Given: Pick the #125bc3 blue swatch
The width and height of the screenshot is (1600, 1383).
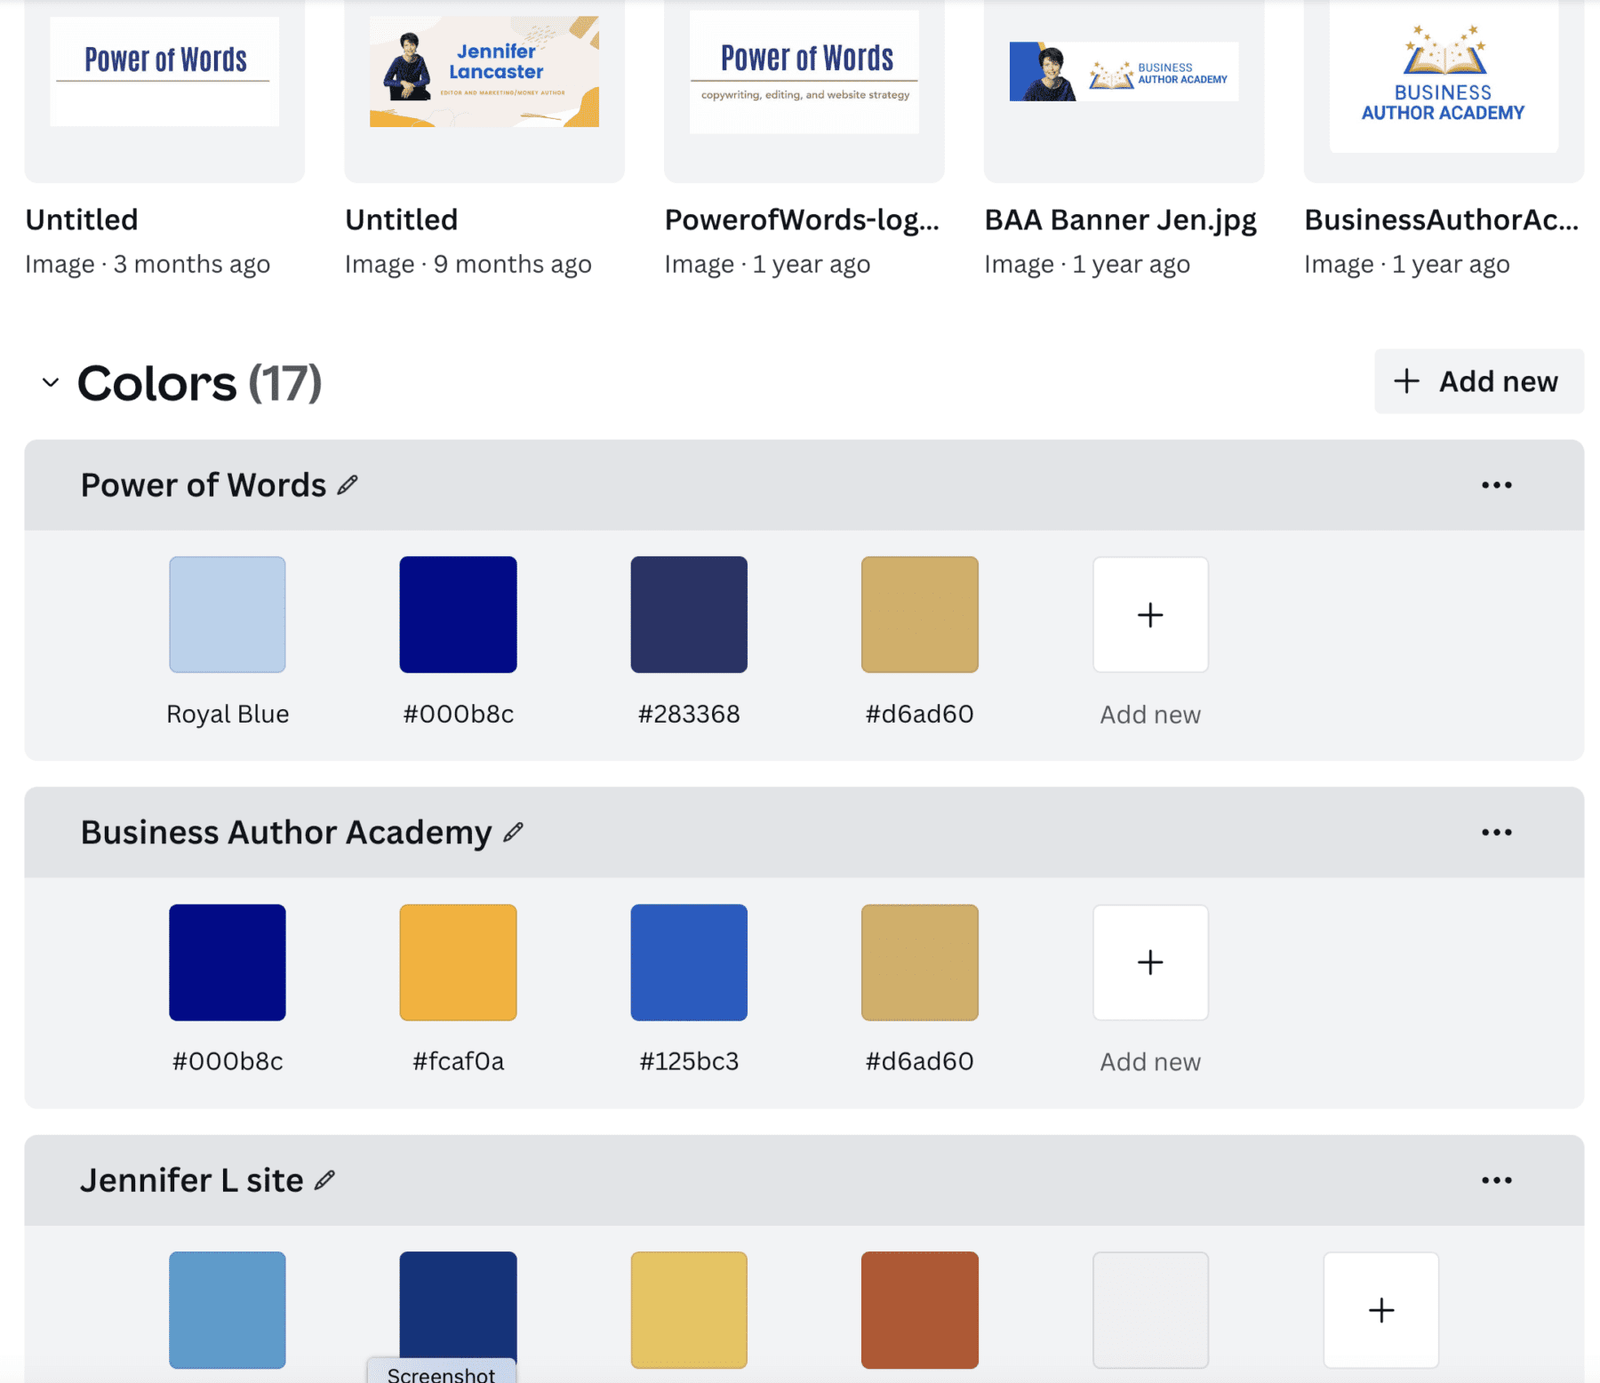Looking at the screenshot, I should (x=688, y=962).
